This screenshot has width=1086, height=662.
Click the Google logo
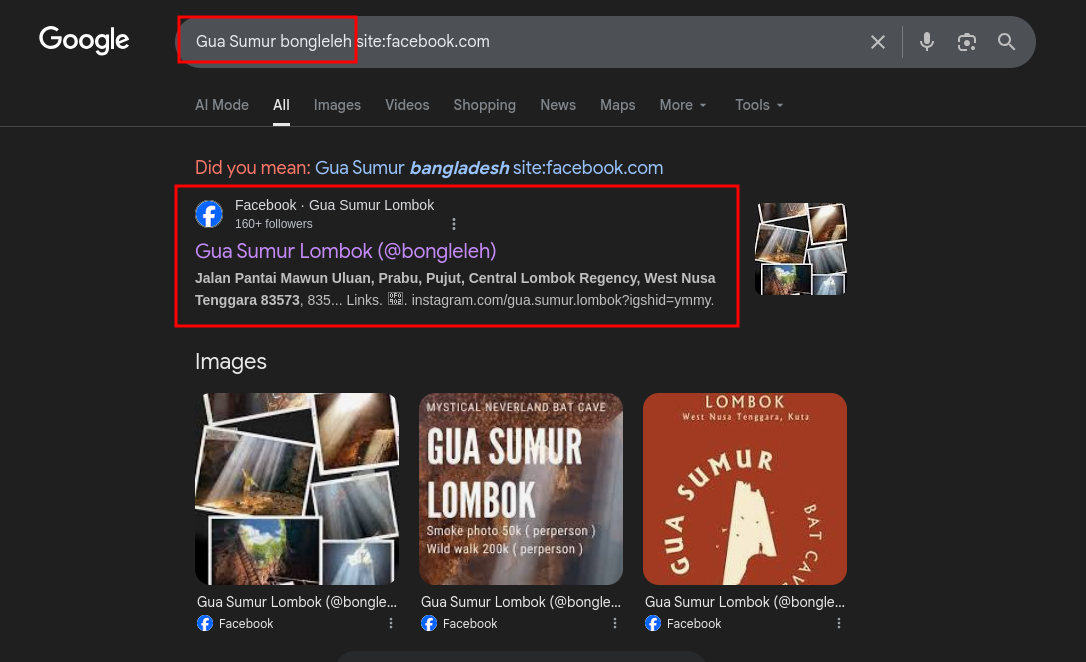[84, 40]
